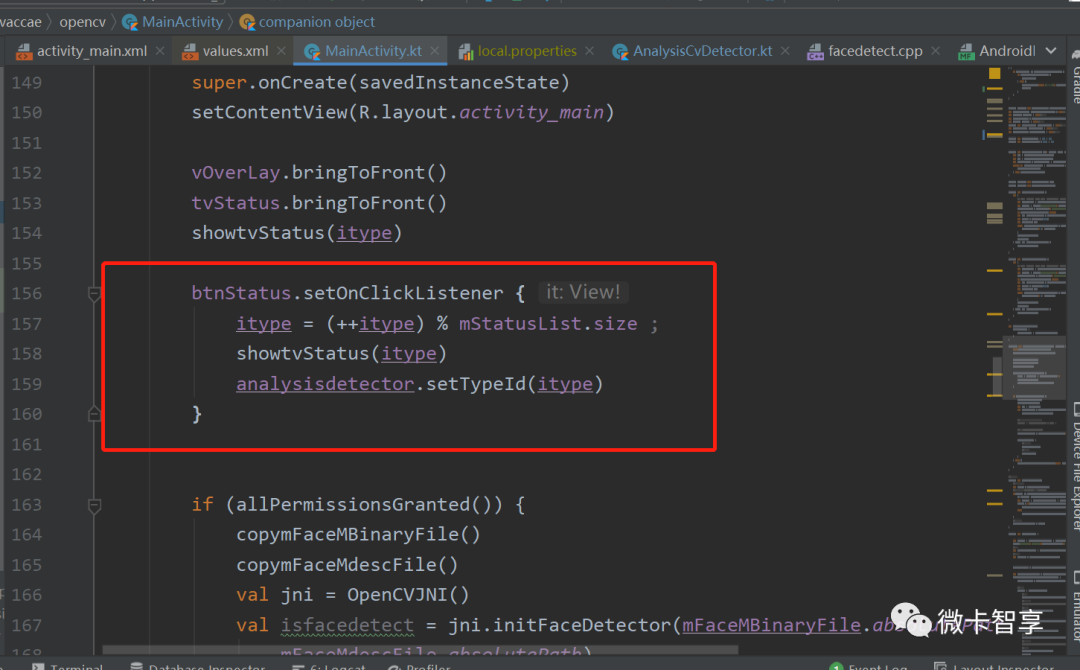Close the local.properties tab
Viewport: 1080px width, 670px height.
click(x=590, y=51)
